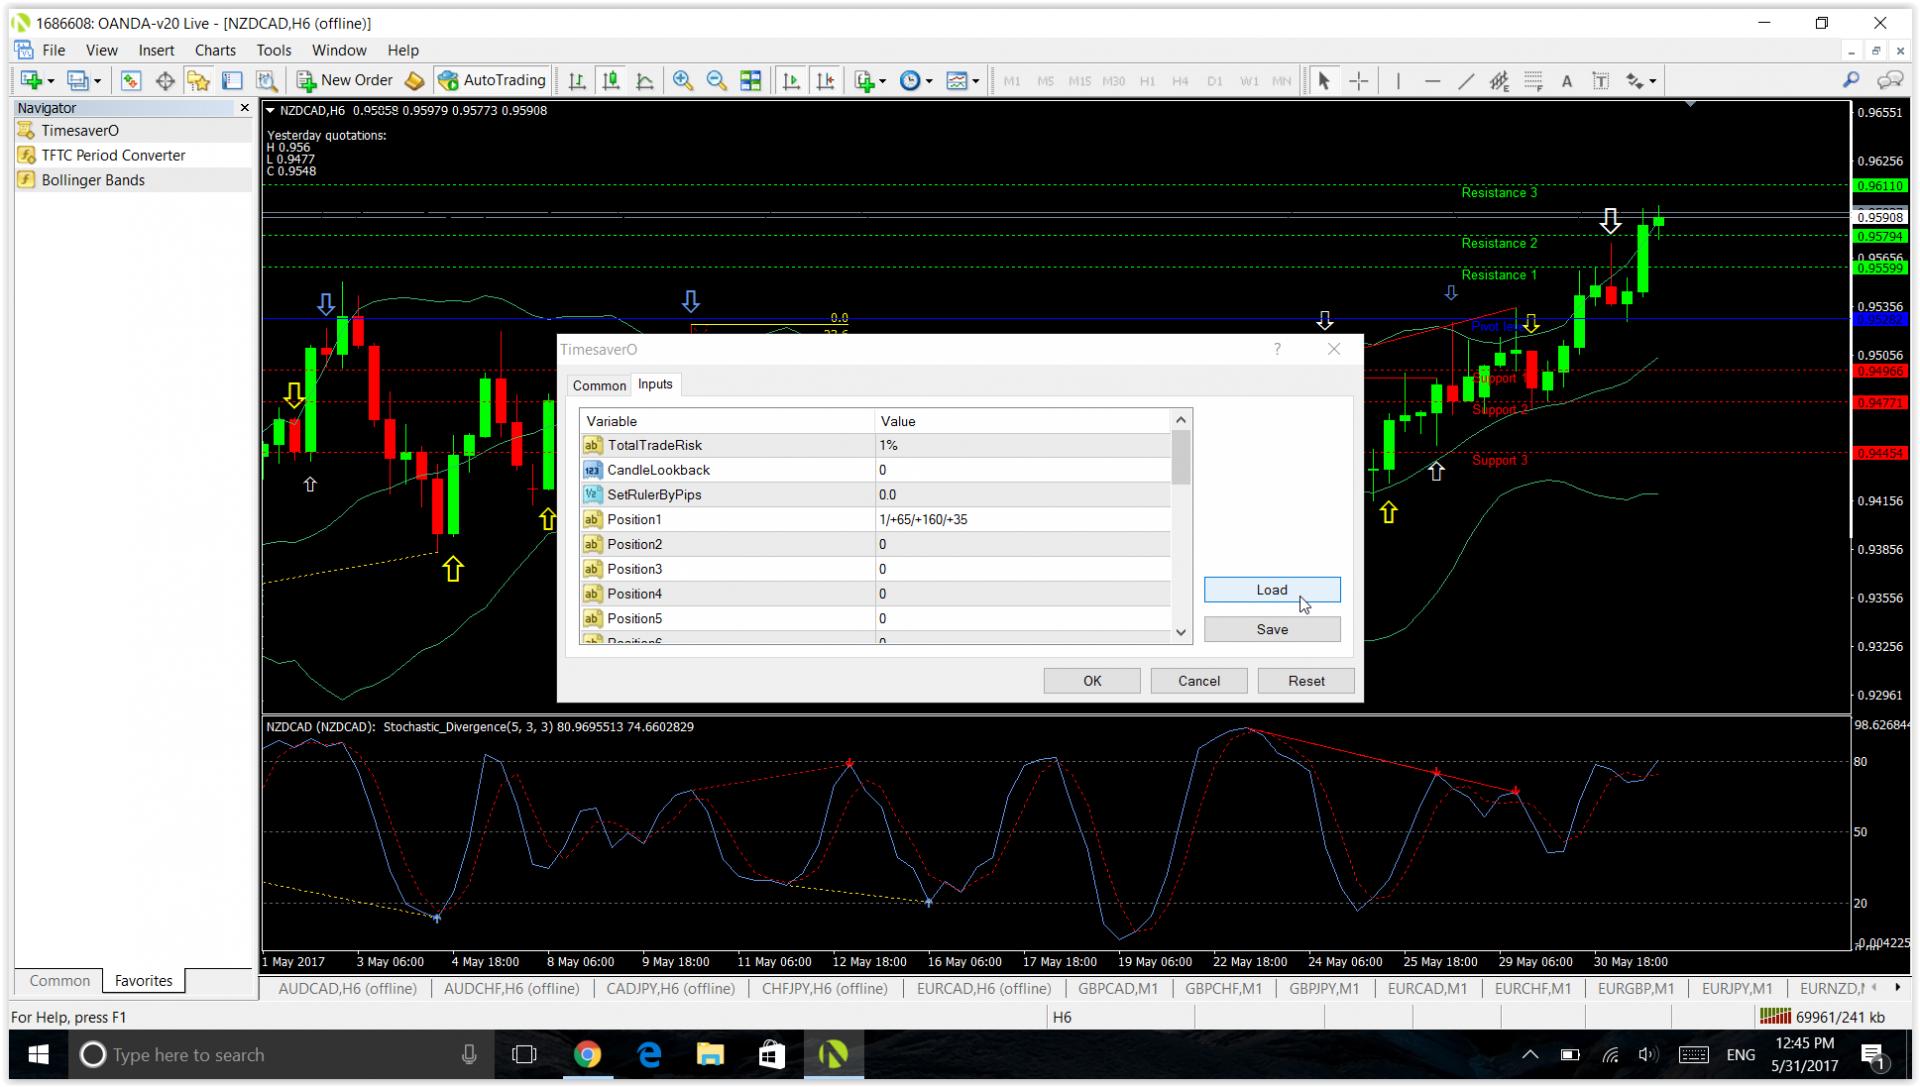Zoom out of the chart
This screenshot has height=1087, width=1920.
716,81
